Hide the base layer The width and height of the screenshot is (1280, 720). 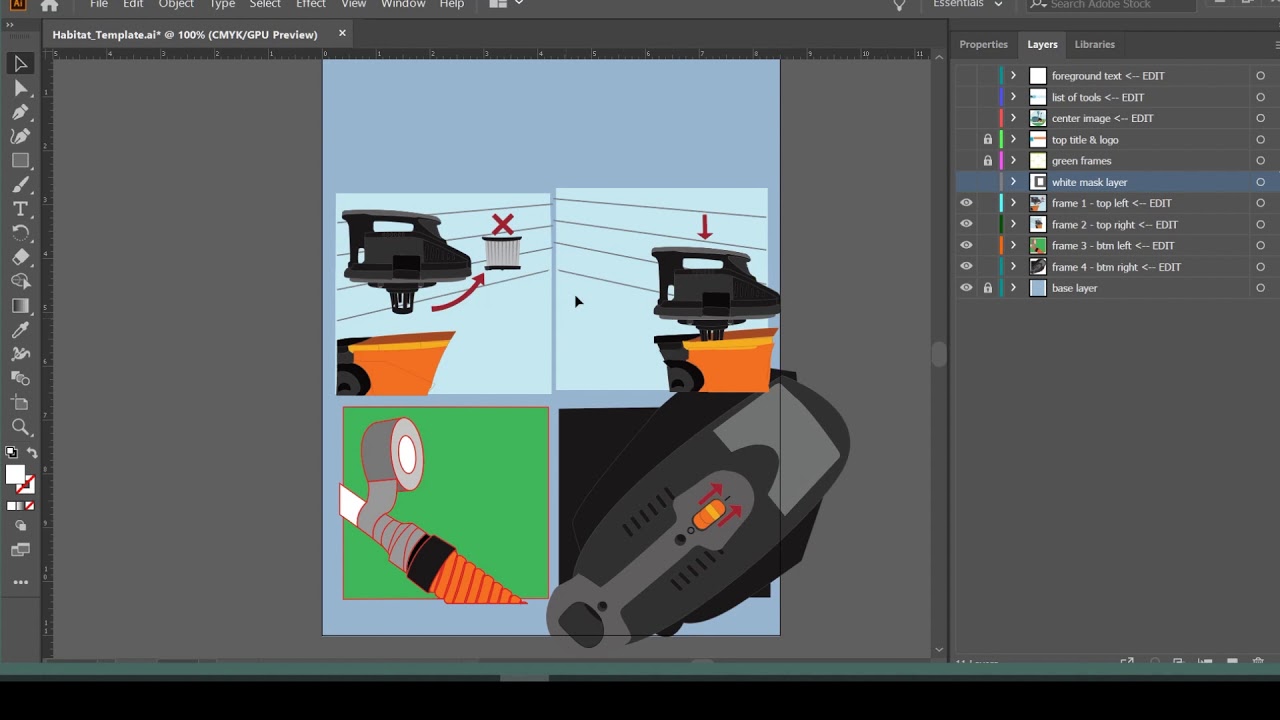[x=966, y=288]
